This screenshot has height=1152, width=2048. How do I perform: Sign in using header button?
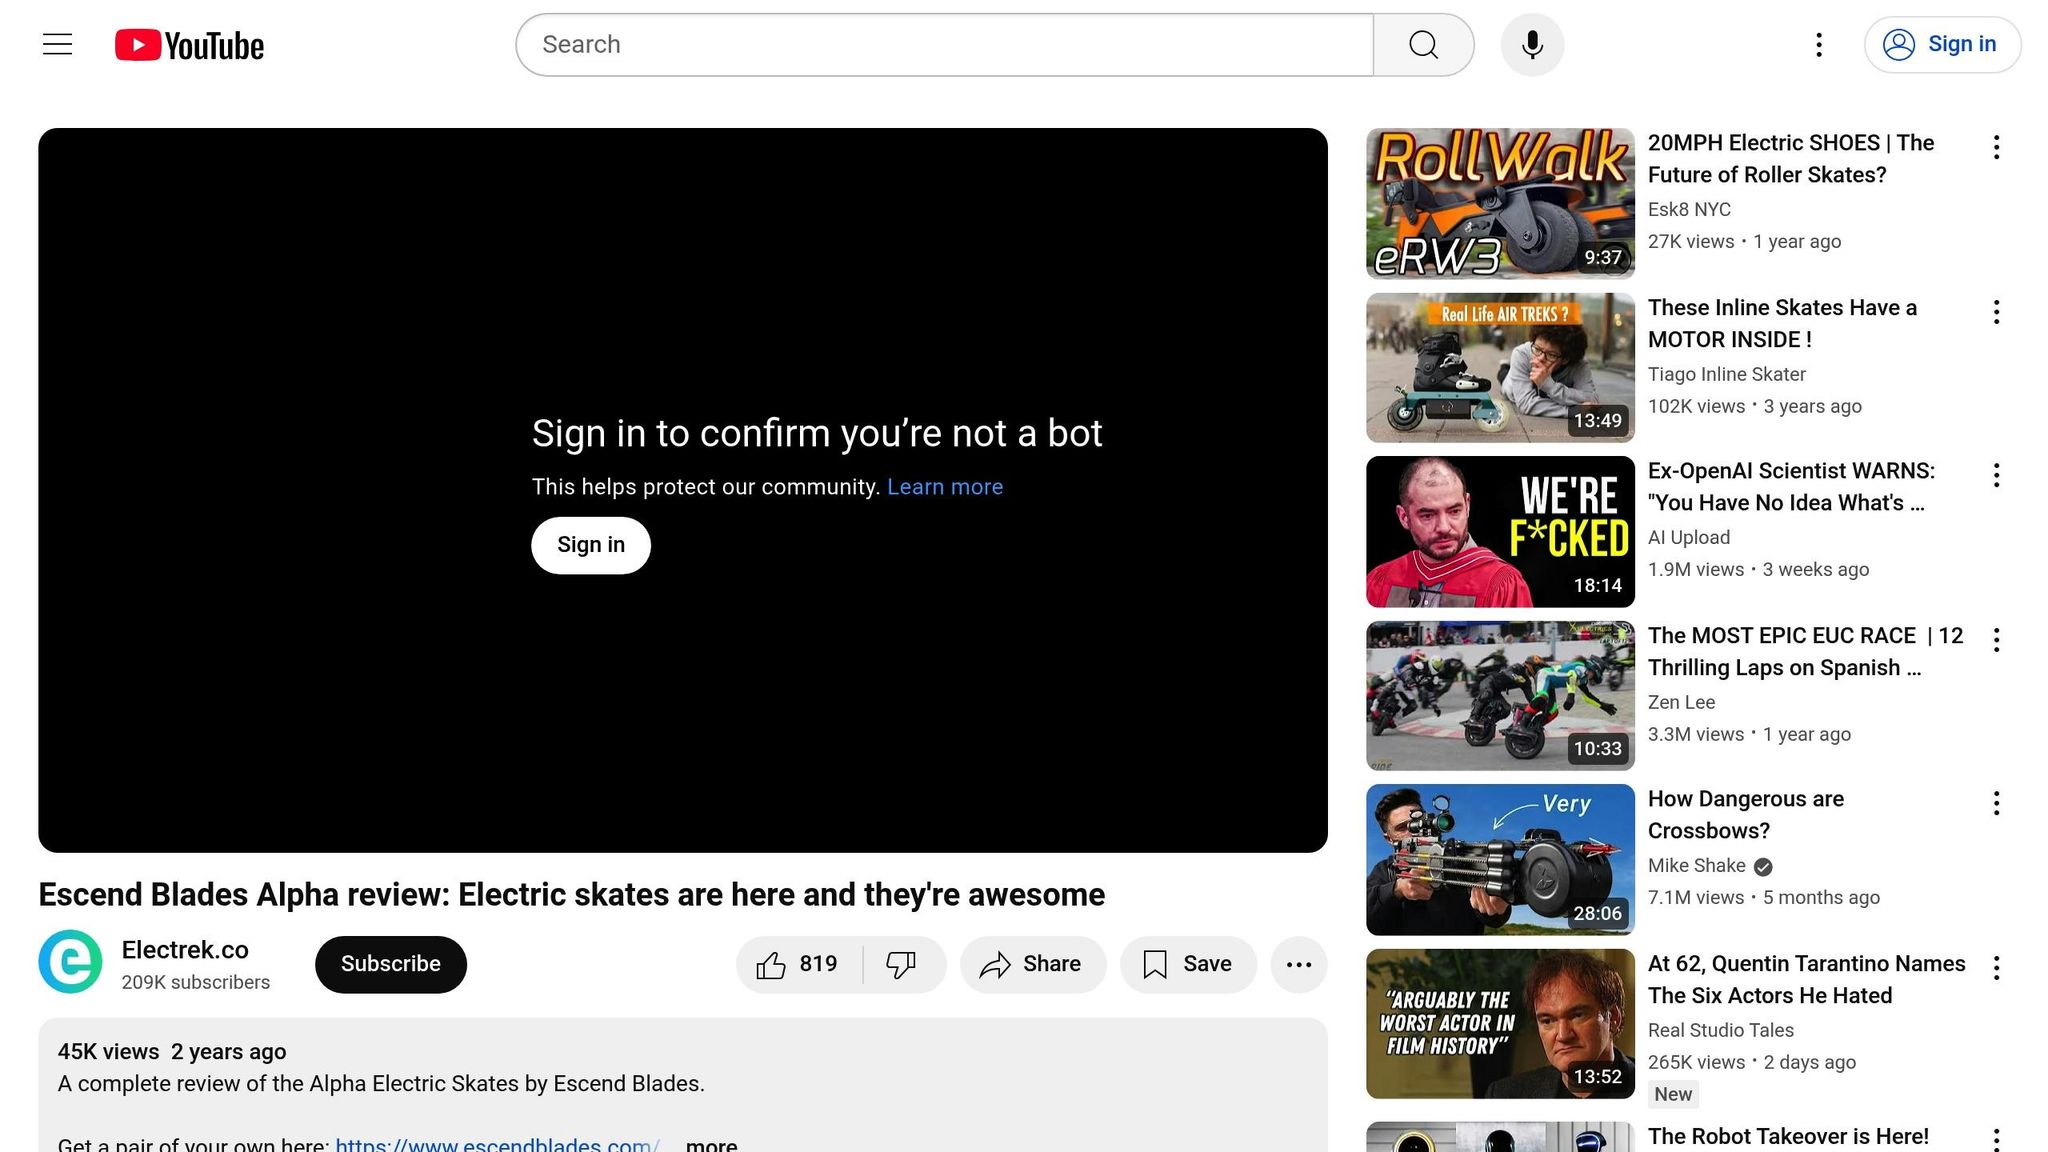(1942, 45)
